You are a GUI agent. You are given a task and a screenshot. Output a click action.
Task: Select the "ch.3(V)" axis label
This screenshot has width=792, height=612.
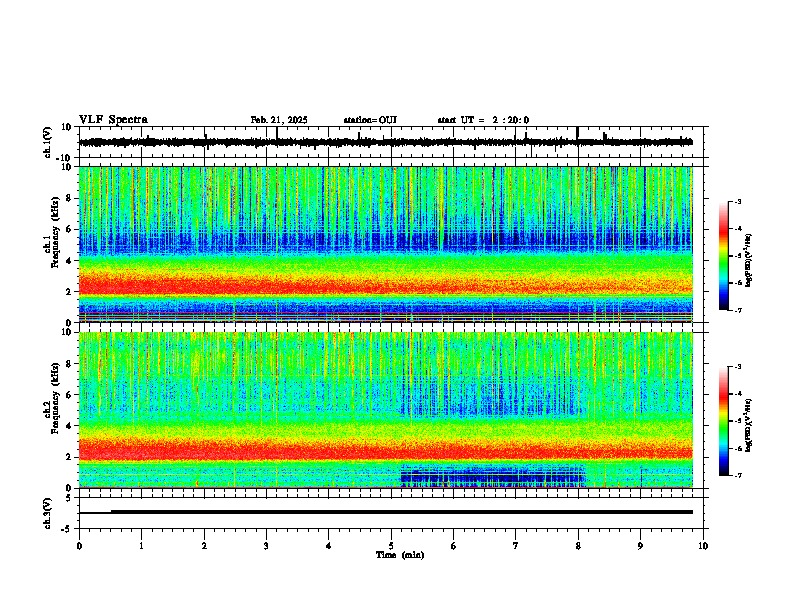click(x=48, y=513)
